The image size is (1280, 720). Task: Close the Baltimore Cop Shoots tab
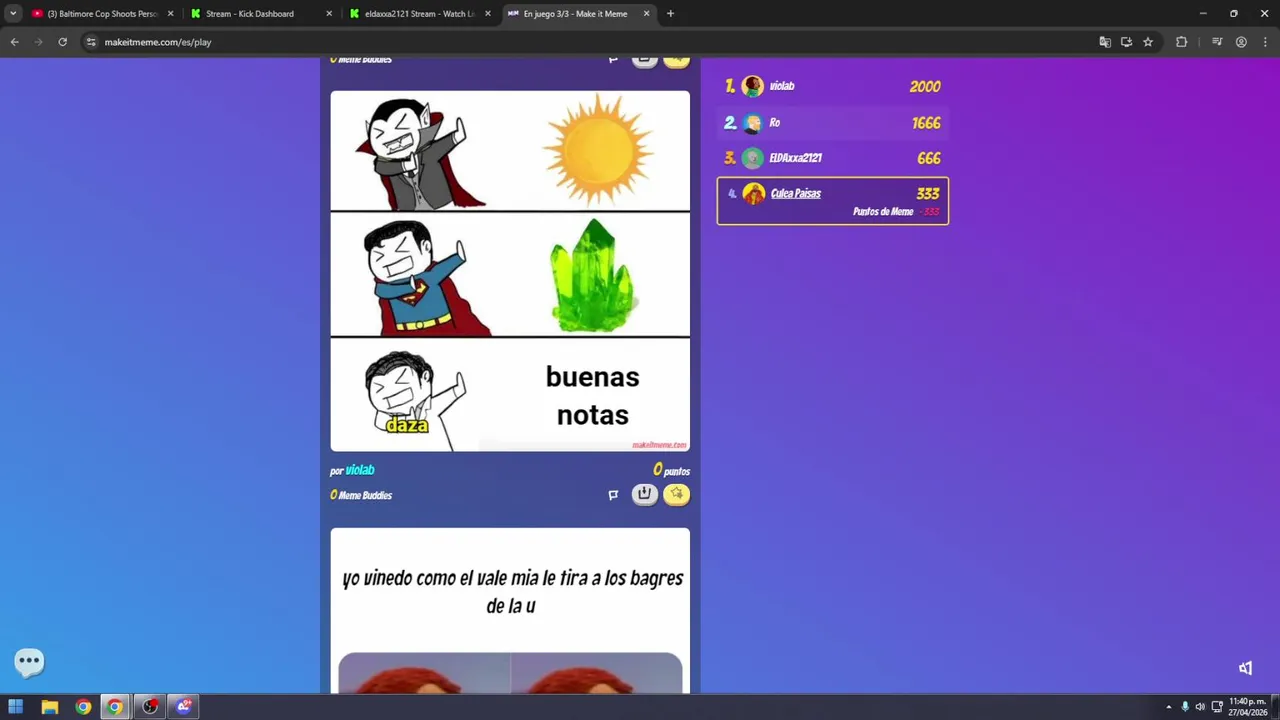pyautogui.click(x=170, y=14)
